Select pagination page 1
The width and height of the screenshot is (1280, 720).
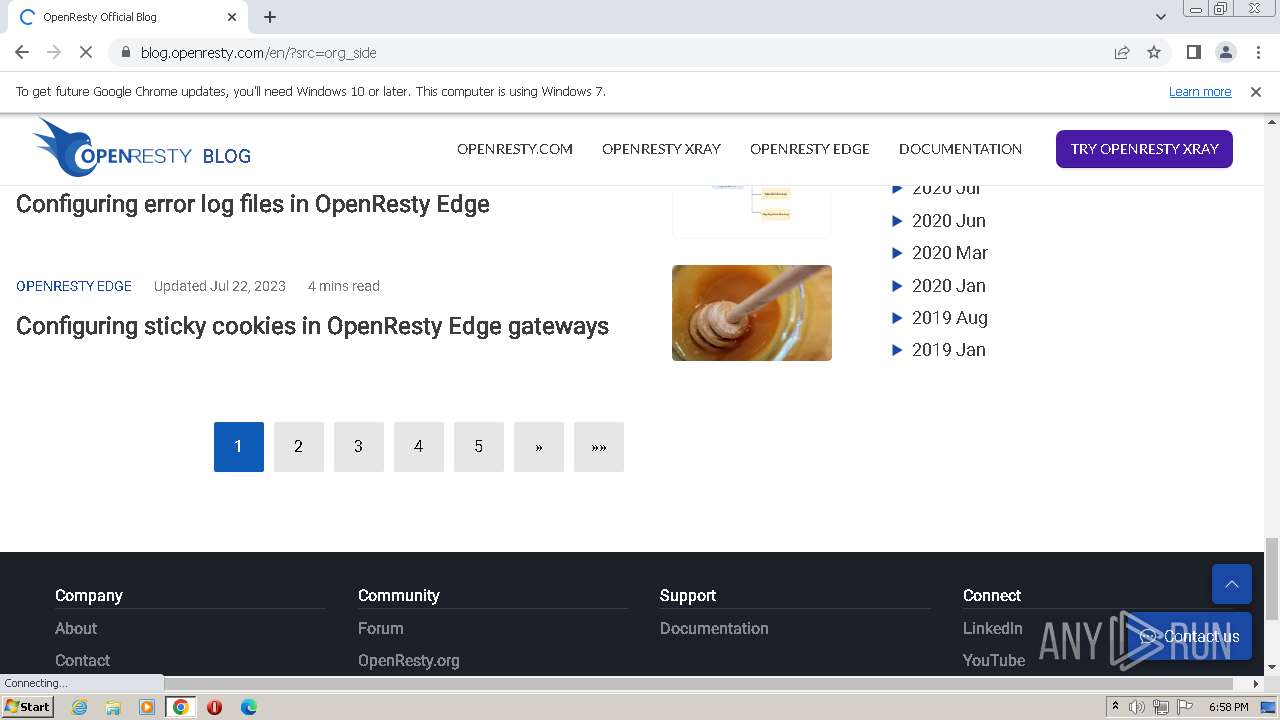click(239, 447)
